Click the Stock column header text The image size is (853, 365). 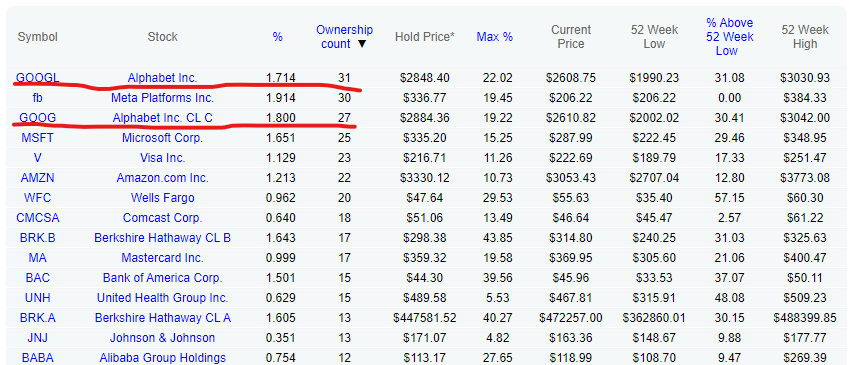(163, 37)
